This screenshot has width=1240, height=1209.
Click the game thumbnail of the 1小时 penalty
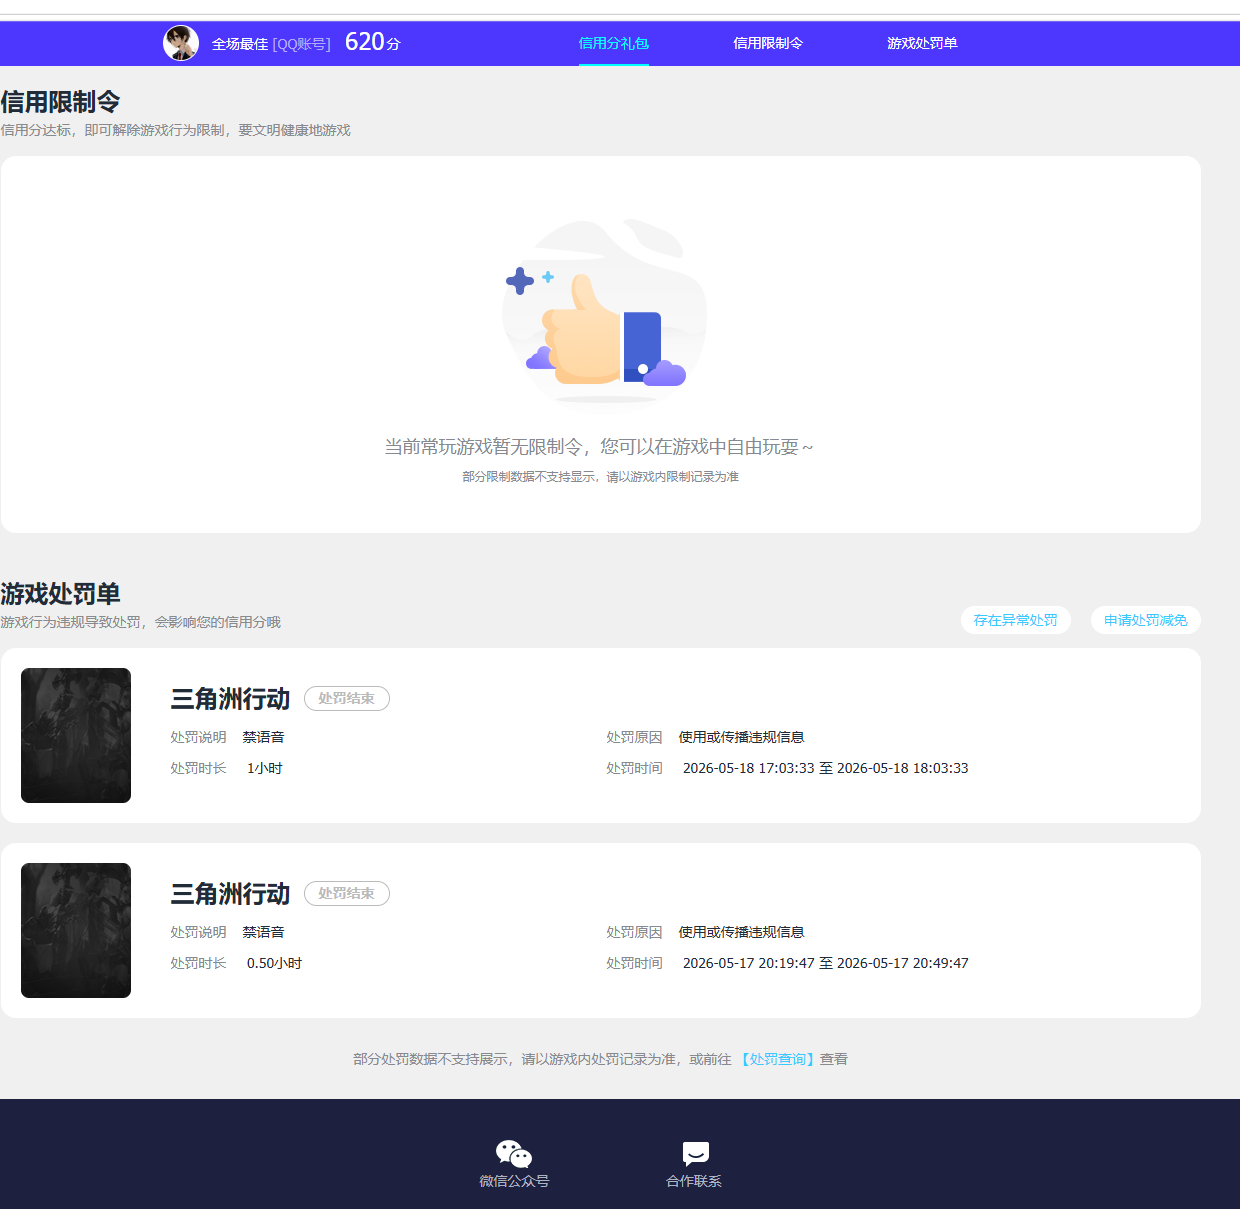coord(76,735)
